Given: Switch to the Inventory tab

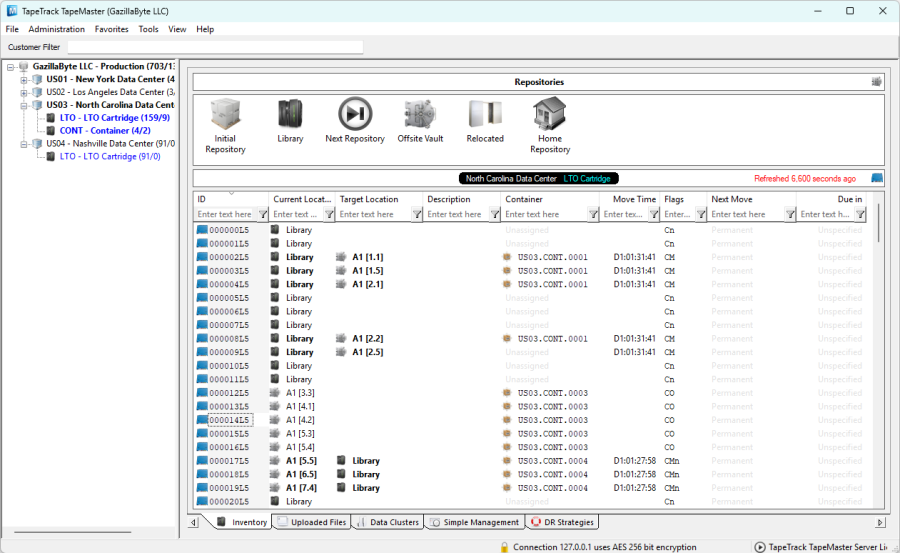Looking at the screenshot, I should 242,522.
